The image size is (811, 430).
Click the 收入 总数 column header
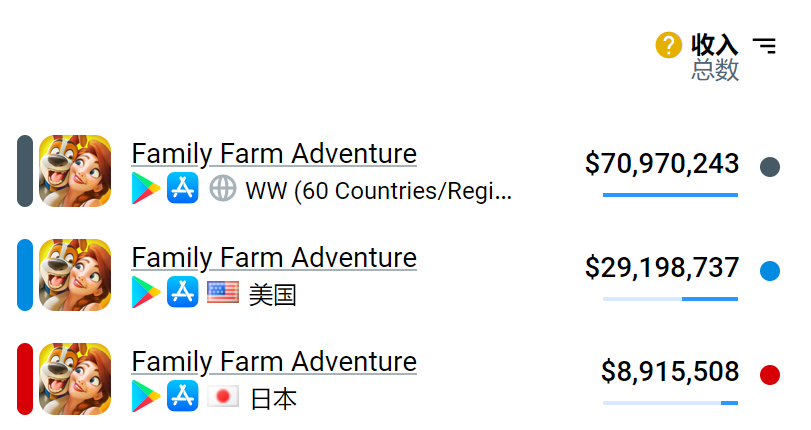[714, 57]
